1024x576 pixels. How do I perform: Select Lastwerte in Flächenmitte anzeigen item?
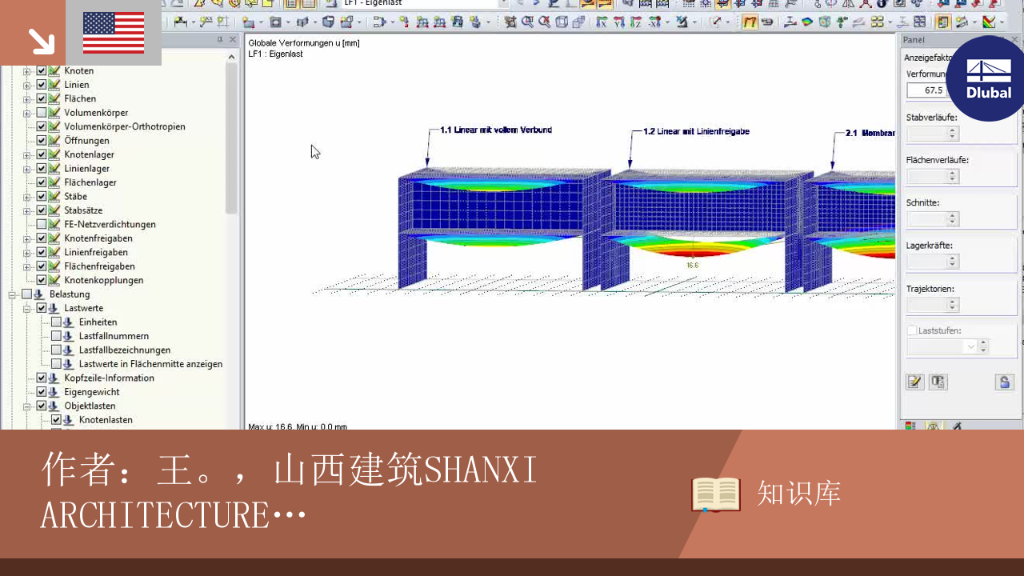click(x=151, y=364)
